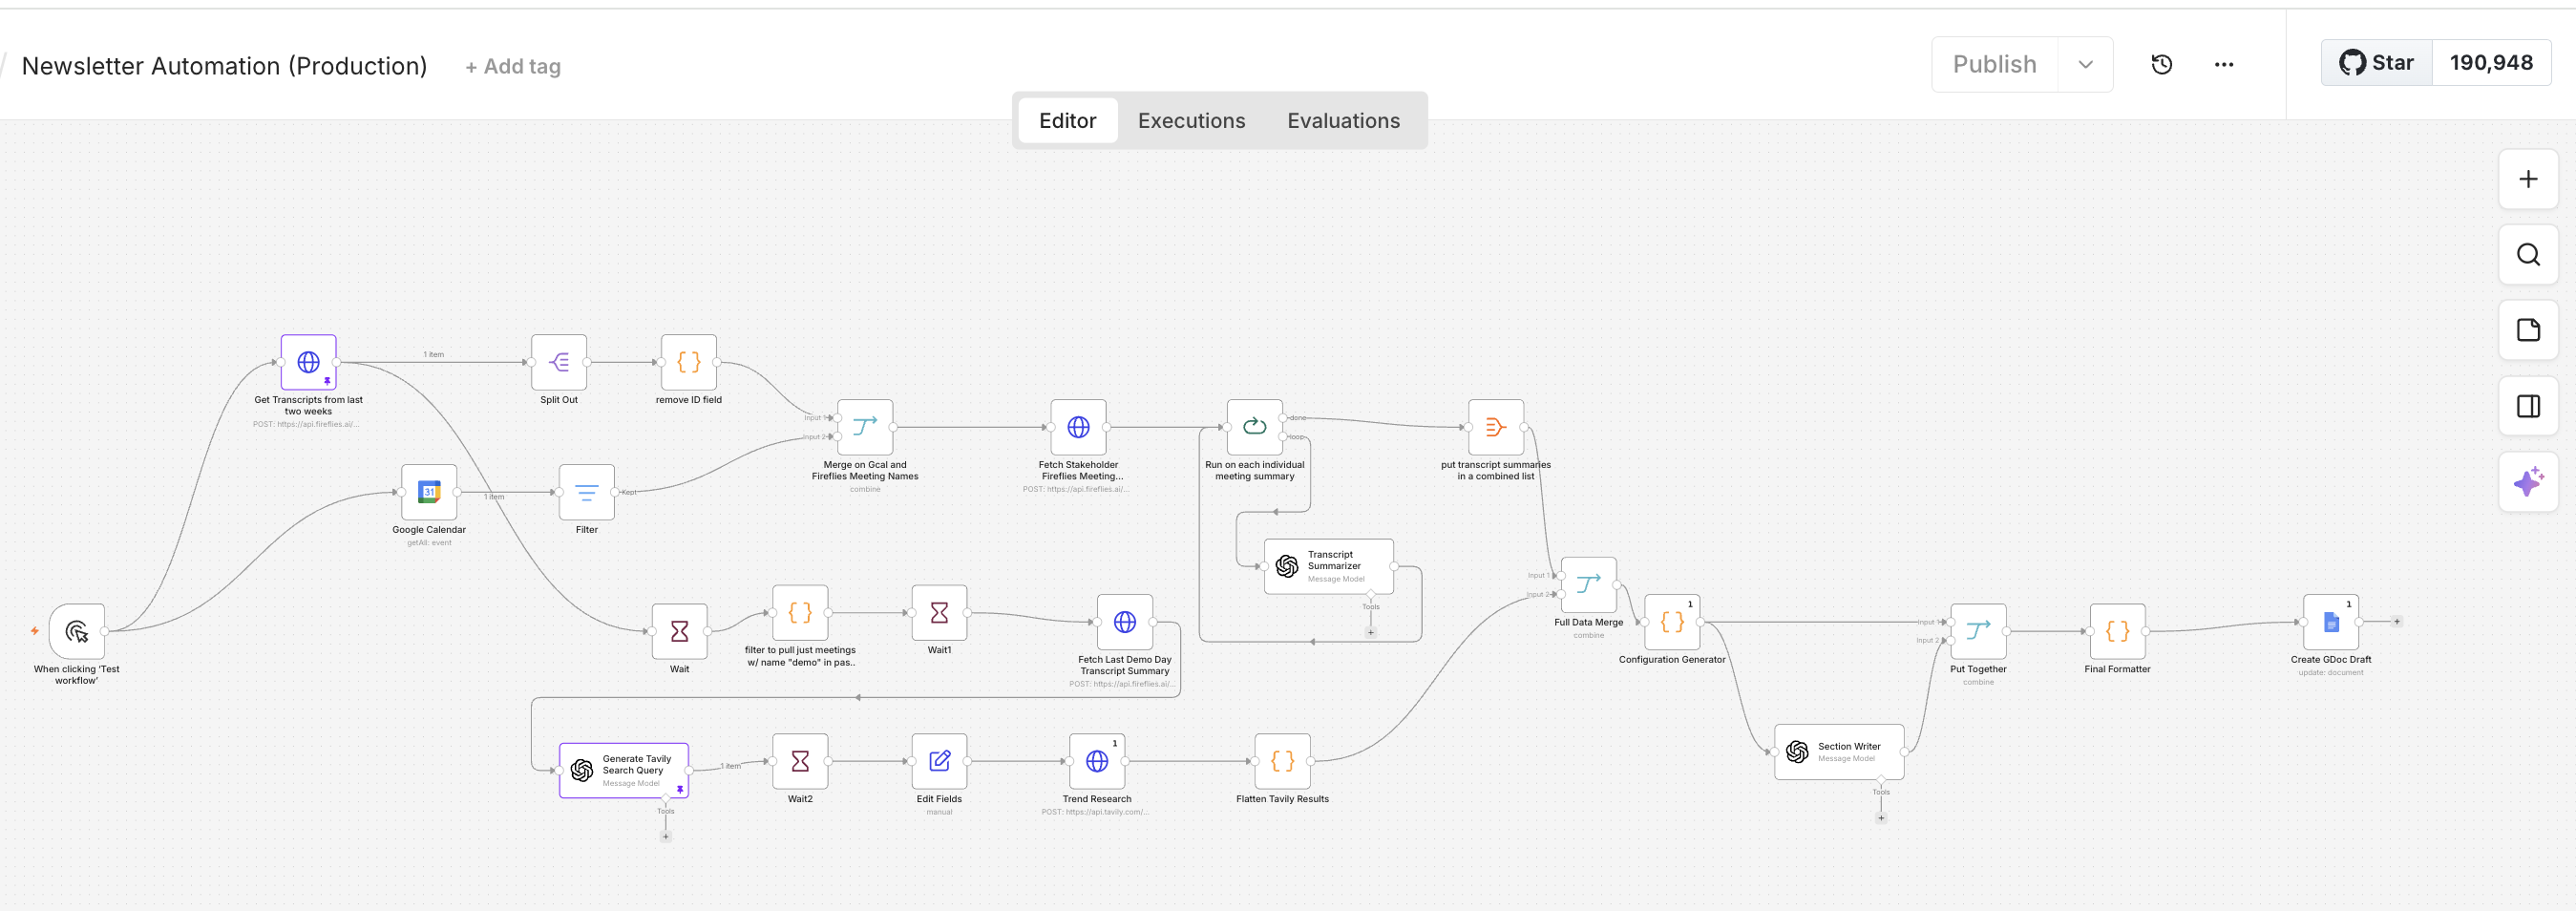Click the workflow title Newsletter Automation (Production)
Screen dimensions: 2576x911
[x=225, y=66]
